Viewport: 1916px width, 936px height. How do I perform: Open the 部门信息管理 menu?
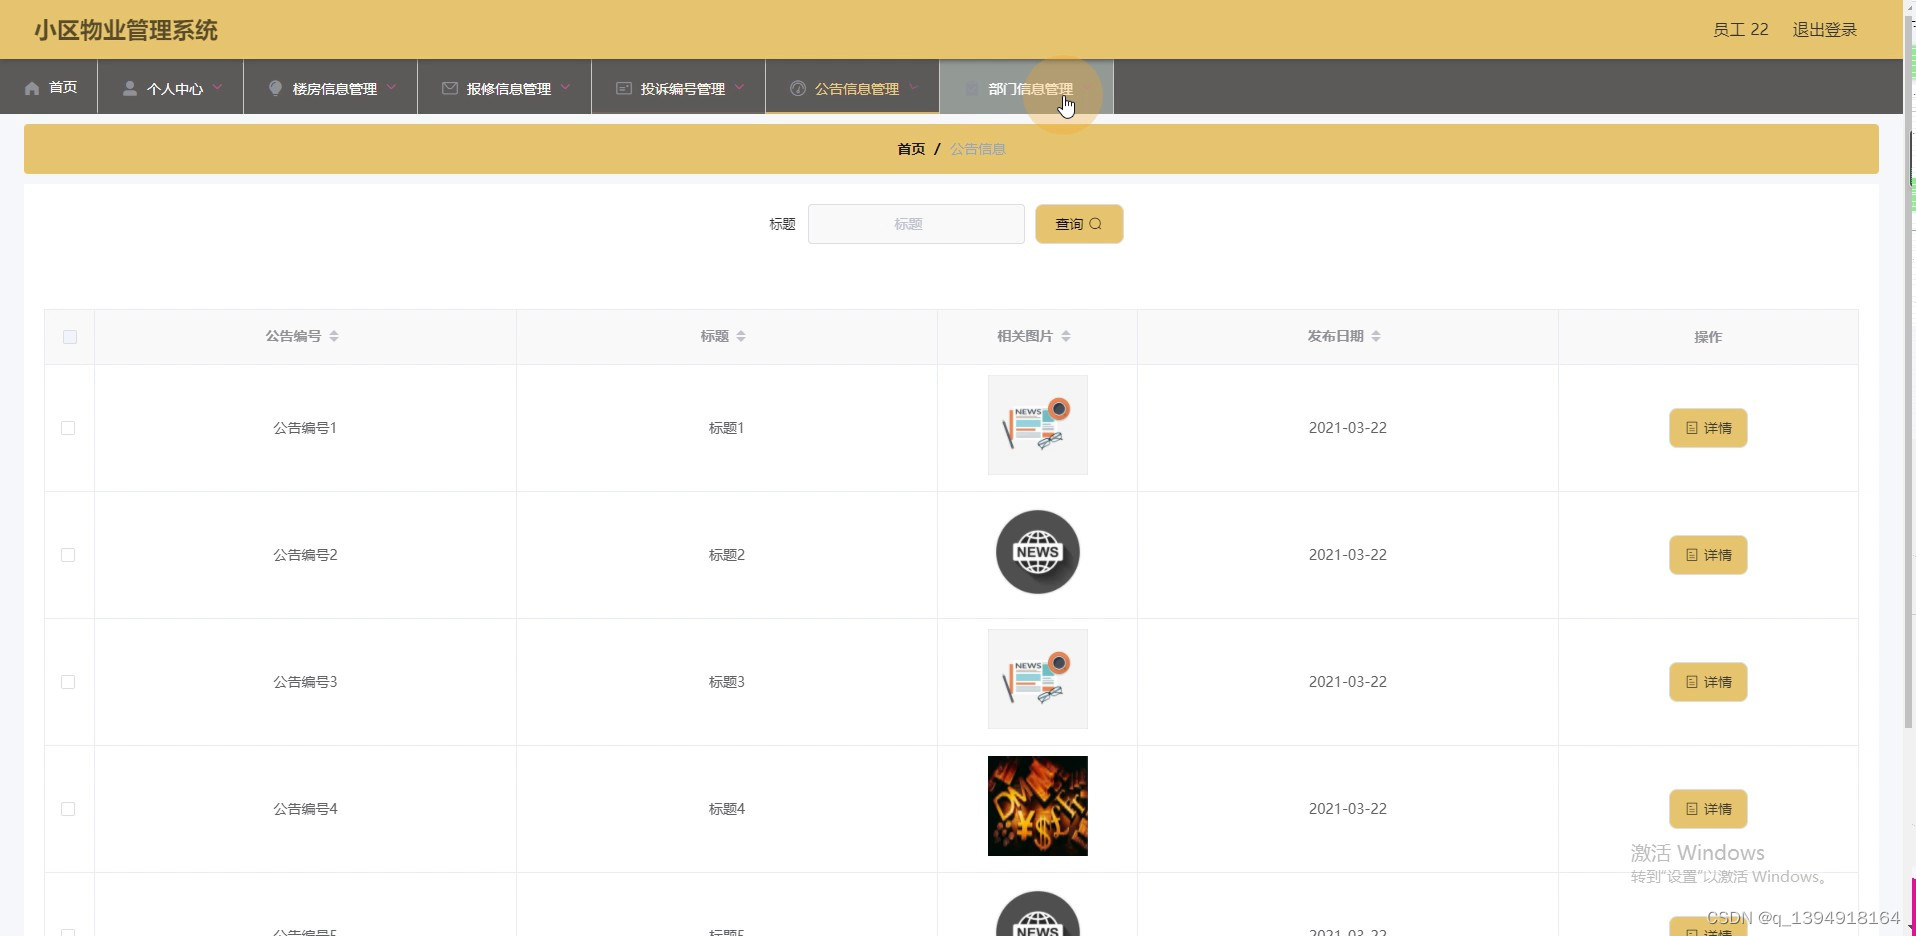point(1027,87)
